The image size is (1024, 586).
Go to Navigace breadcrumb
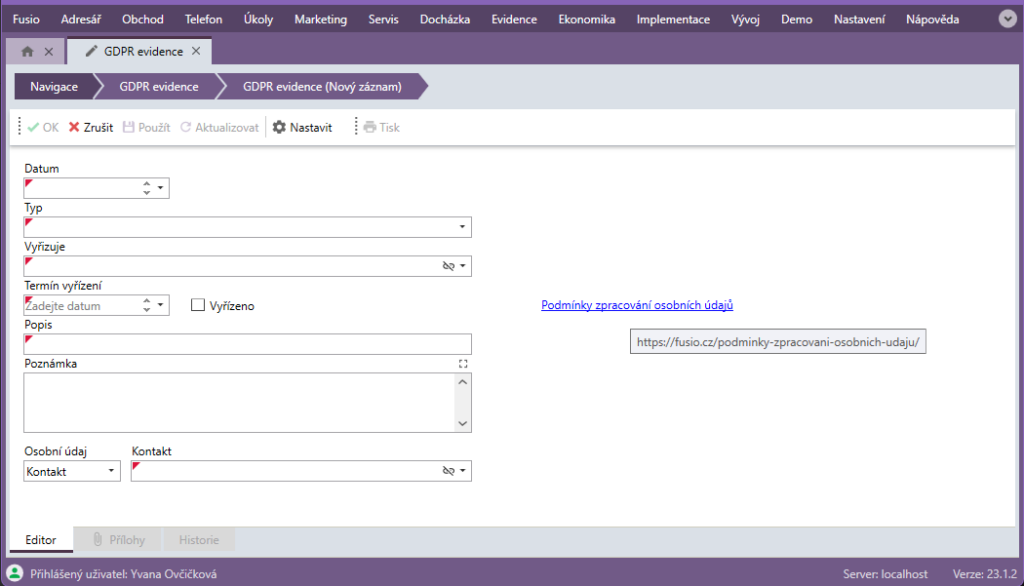click(53, 87)
